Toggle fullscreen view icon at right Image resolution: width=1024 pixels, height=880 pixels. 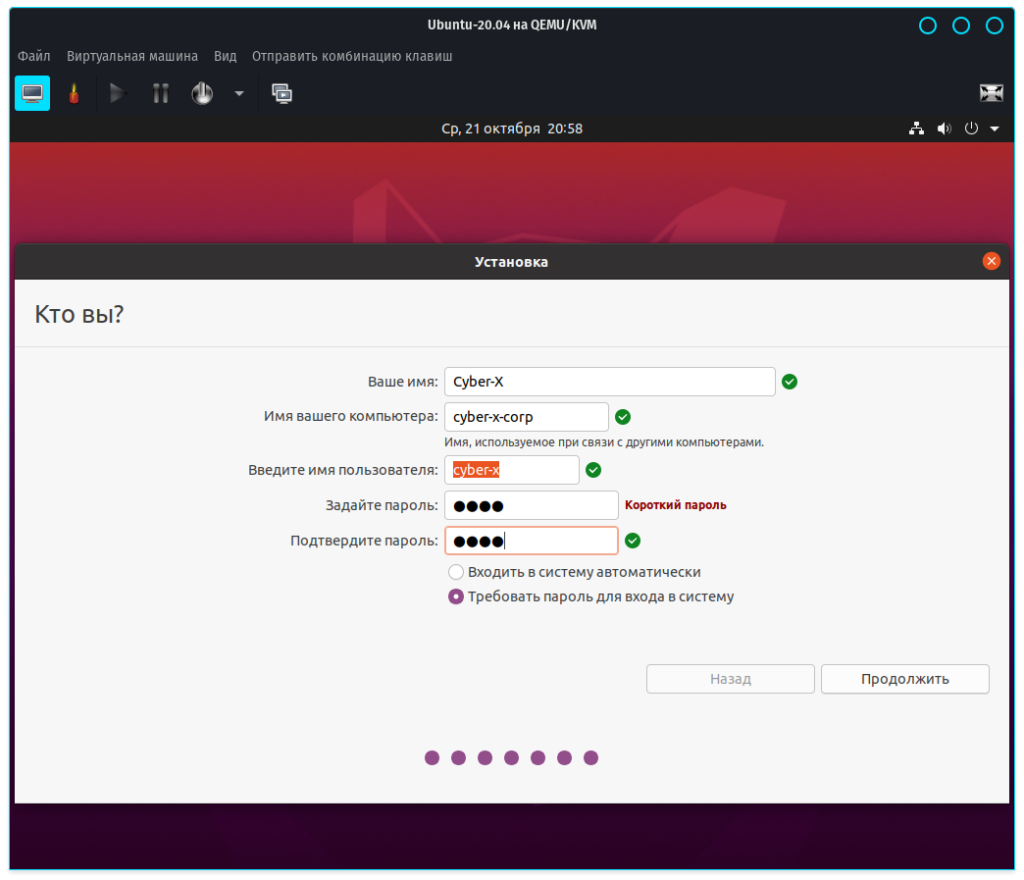(990, 93)
